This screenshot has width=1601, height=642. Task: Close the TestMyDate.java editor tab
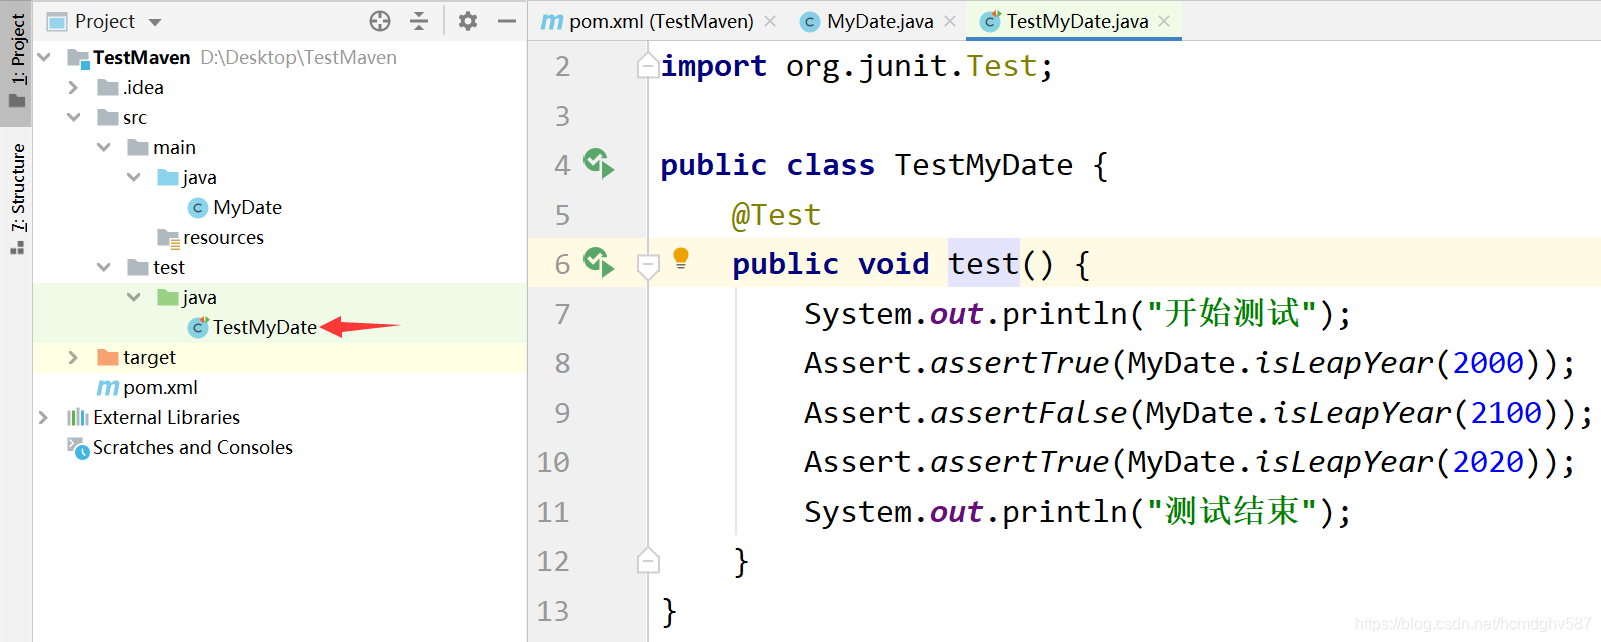coord(1164,21)
